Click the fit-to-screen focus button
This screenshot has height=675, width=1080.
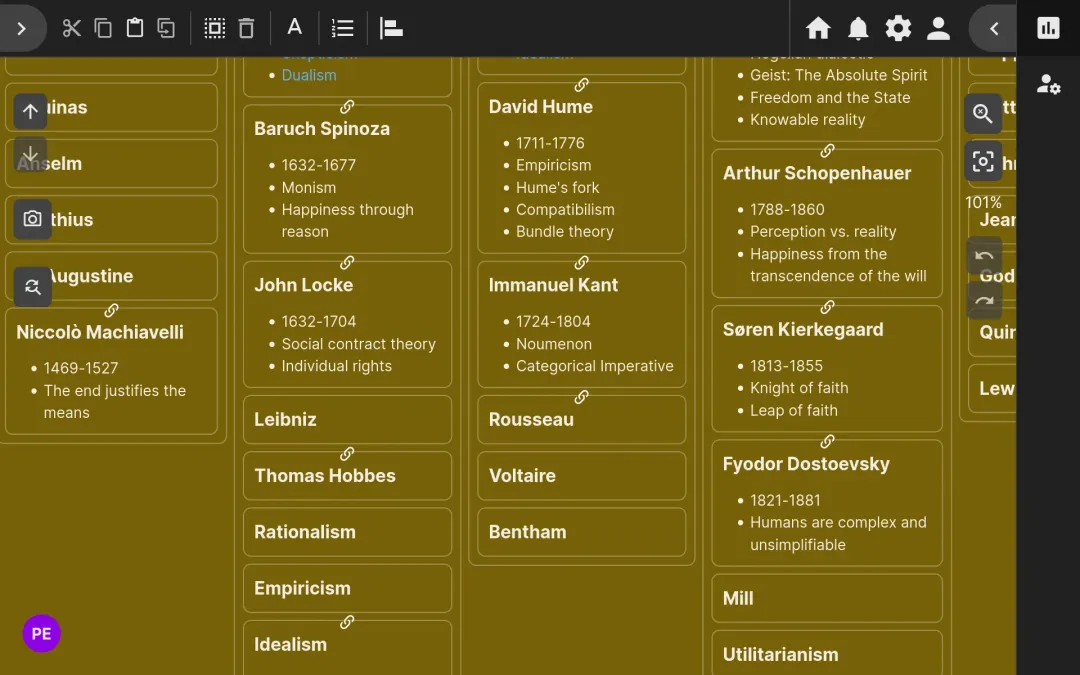pos(983,161)
